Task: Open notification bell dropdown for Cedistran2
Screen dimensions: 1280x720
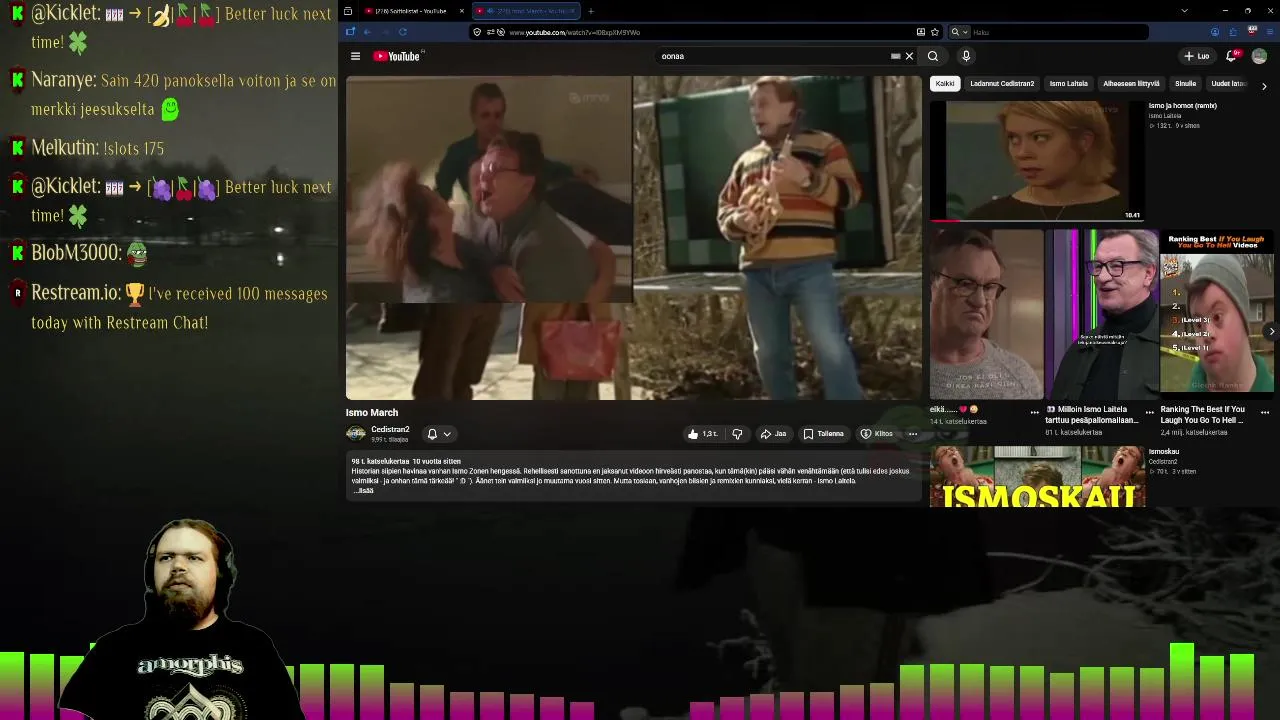Action: 439,434
